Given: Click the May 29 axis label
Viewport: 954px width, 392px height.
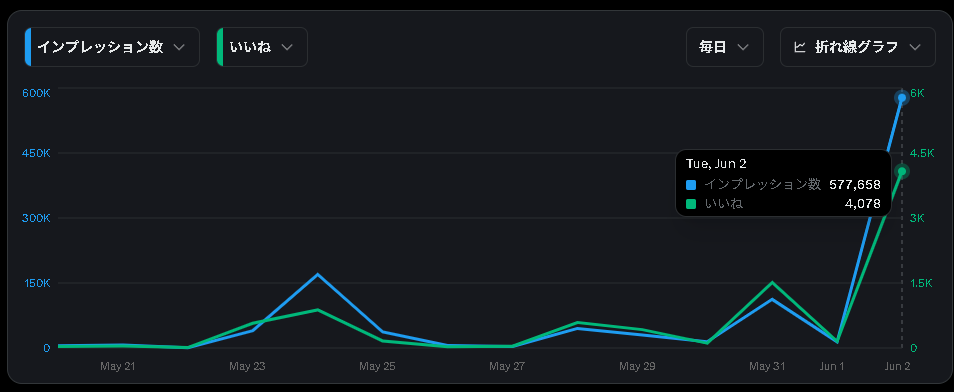Looking at the screenshot, I should [637, 366].
